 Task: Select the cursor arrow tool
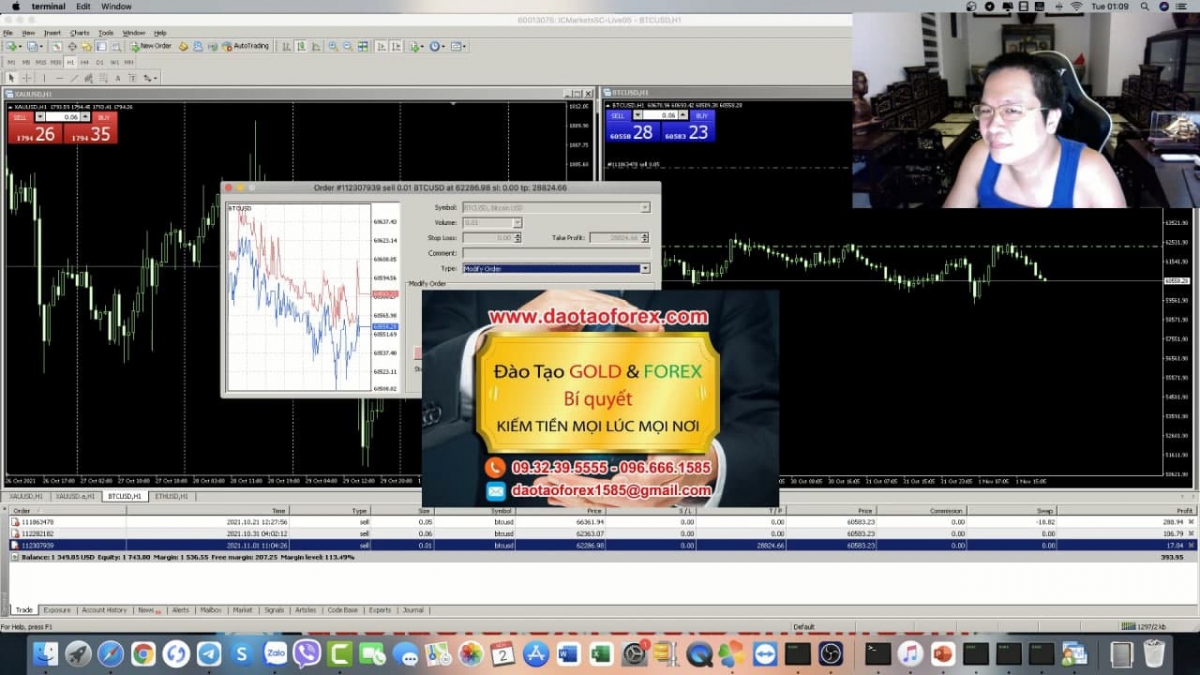(11, 77)
